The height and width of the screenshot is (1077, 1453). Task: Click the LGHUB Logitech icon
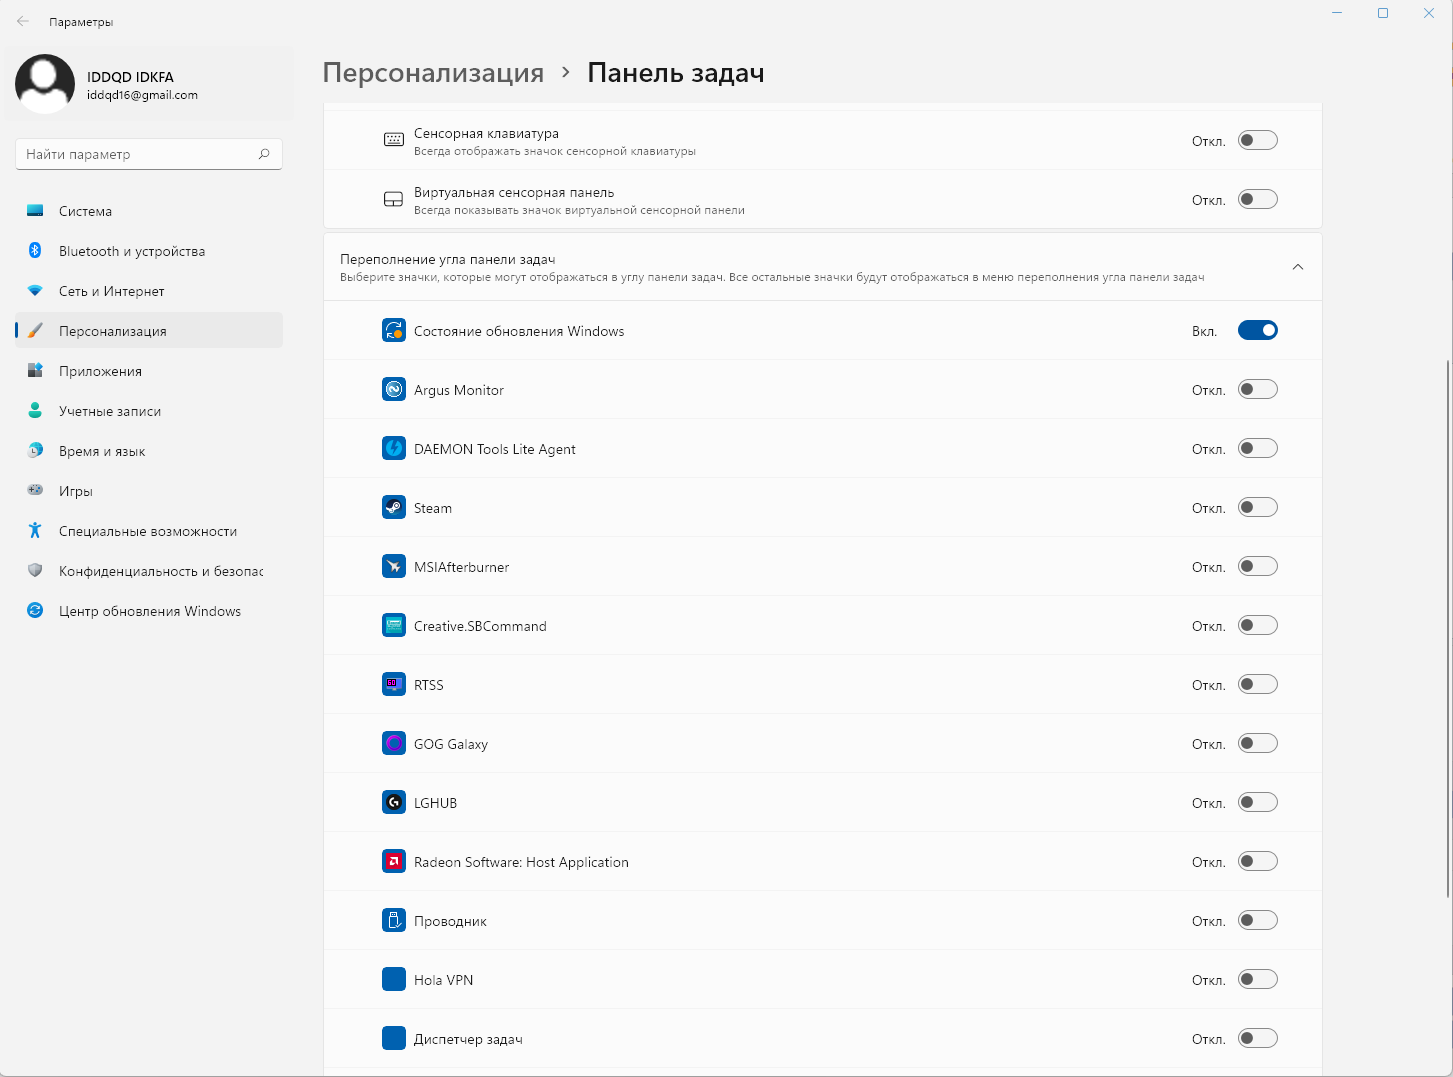coord(394,803)
